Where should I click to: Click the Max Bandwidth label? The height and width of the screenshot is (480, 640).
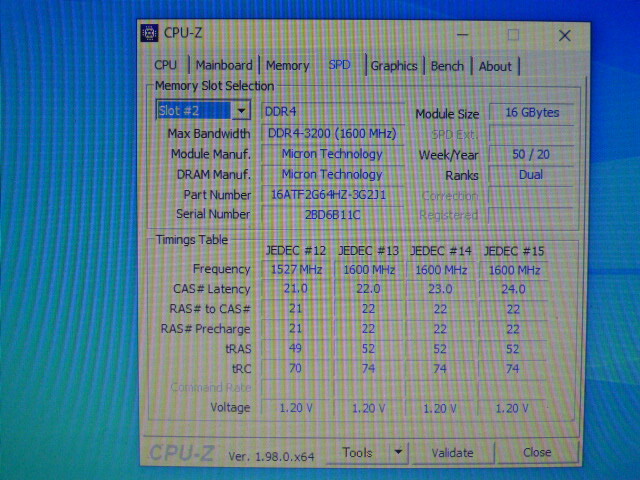point(209,133)
